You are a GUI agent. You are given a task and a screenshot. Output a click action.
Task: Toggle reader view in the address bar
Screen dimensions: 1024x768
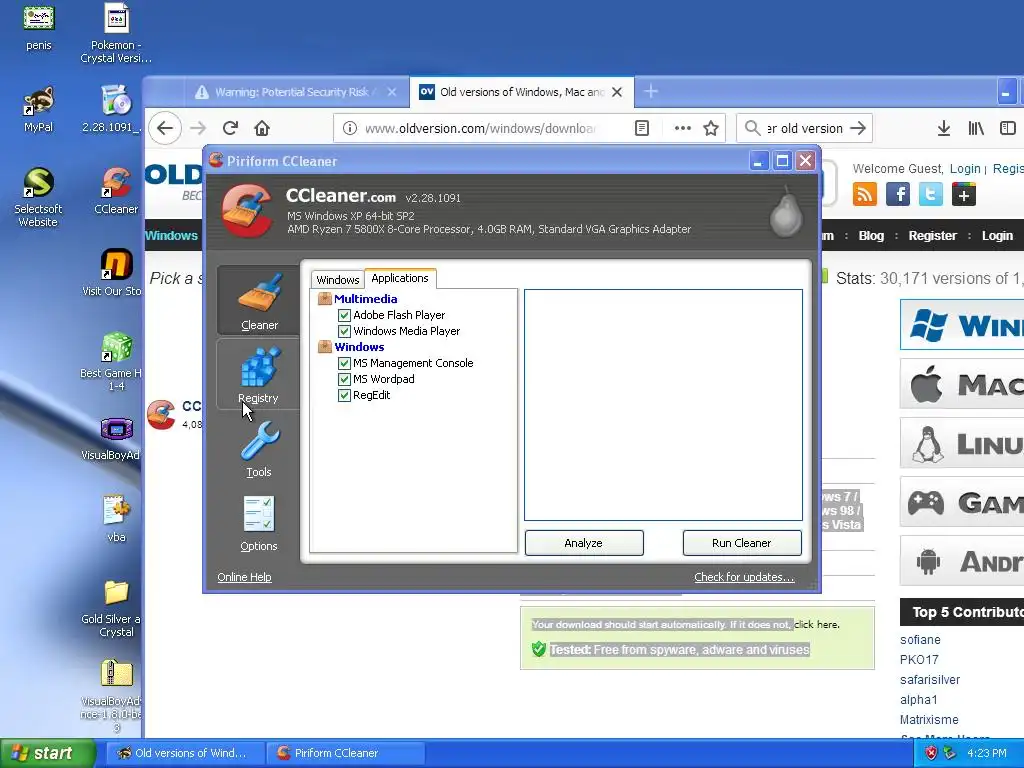click(642, 128)
